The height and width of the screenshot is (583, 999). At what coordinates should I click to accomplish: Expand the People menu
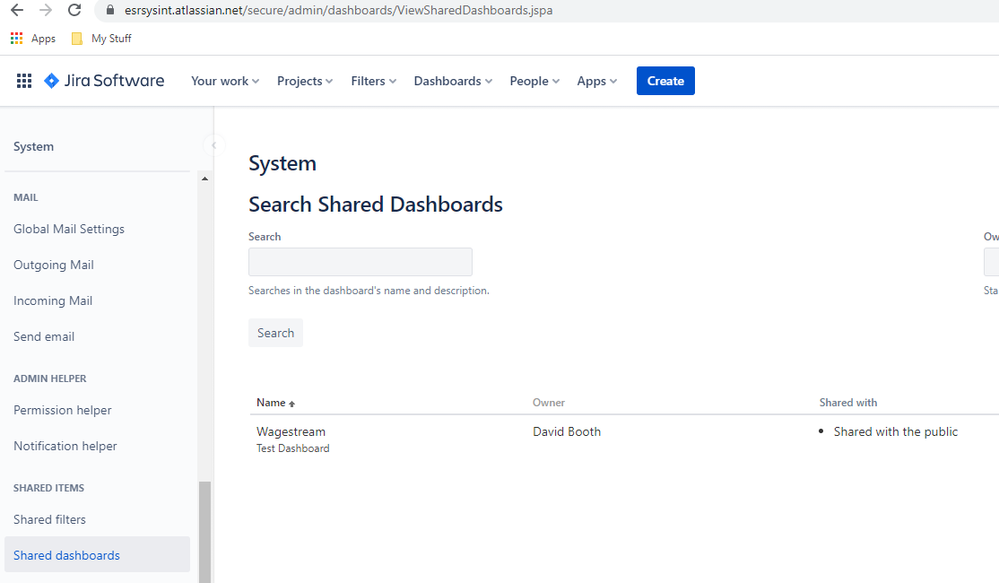tap(535, 81)
